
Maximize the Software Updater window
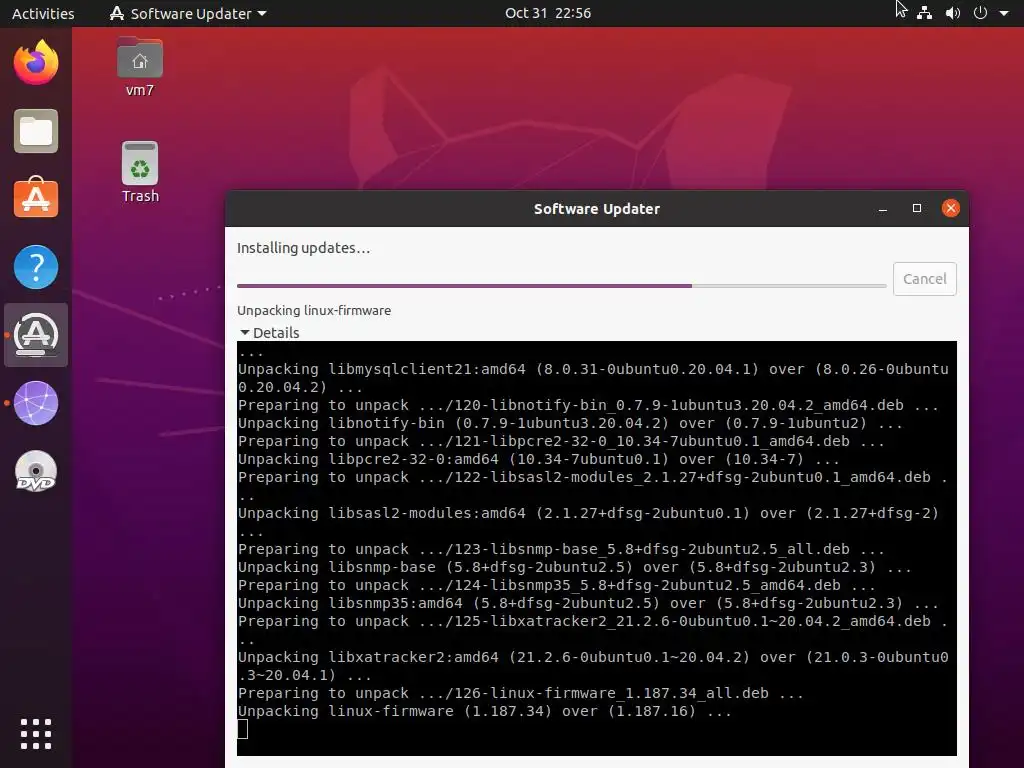click(917, 208)
